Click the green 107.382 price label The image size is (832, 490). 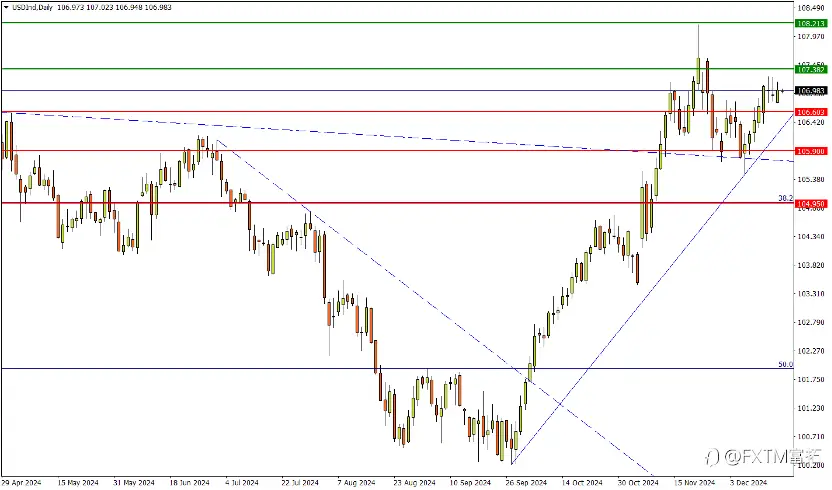pyautogui.click(x=811, y=70)
